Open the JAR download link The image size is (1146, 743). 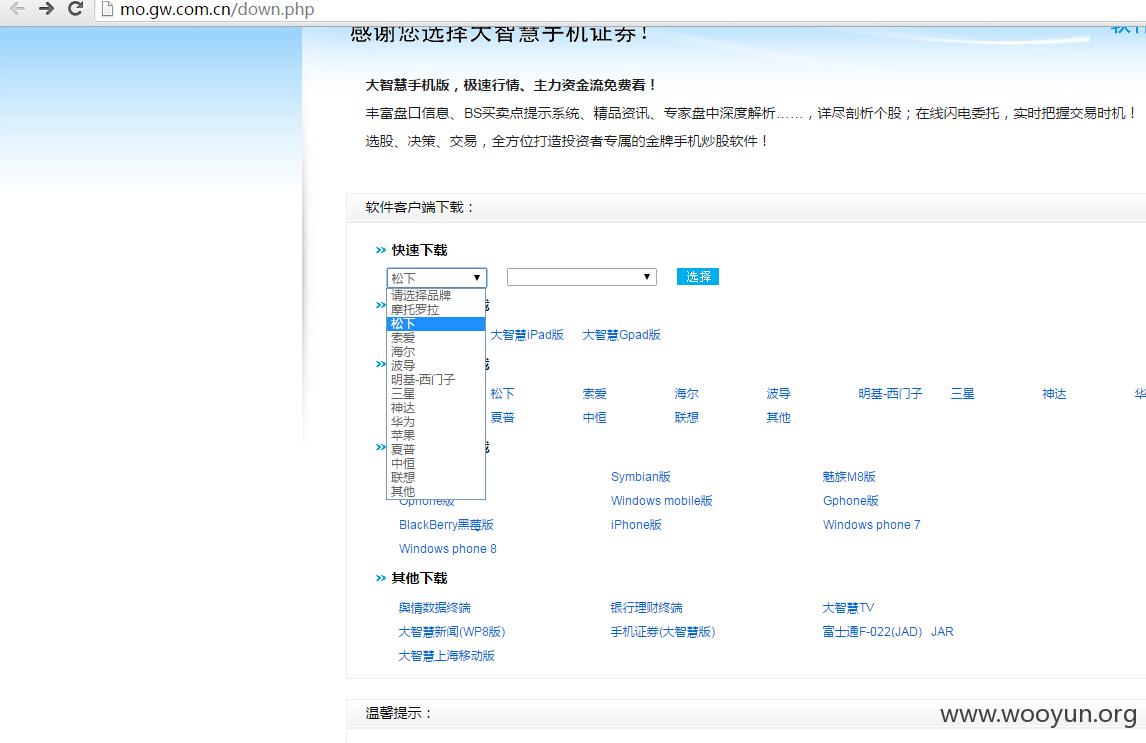[942, 632]
